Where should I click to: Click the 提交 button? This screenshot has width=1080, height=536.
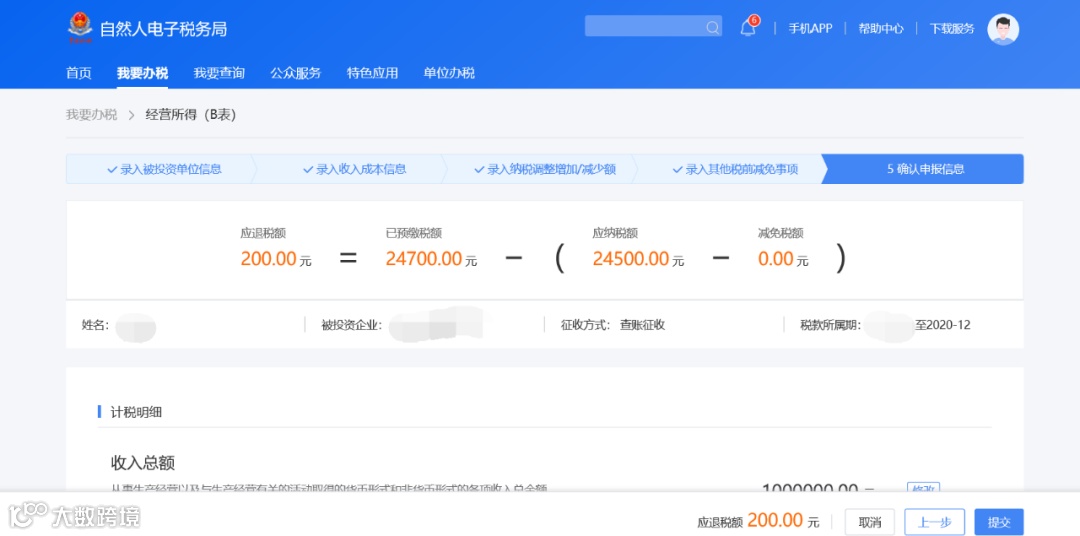(x=999, y=522)
